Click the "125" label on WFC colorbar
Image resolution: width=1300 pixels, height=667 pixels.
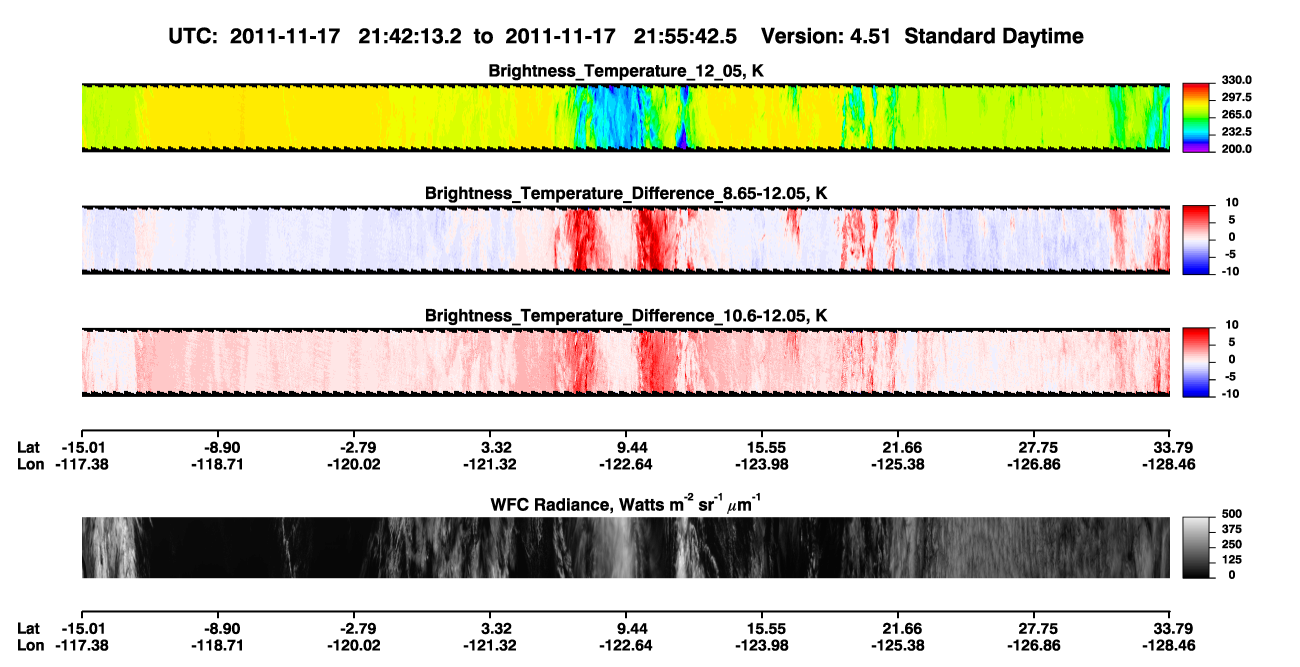pos(1233,561)
